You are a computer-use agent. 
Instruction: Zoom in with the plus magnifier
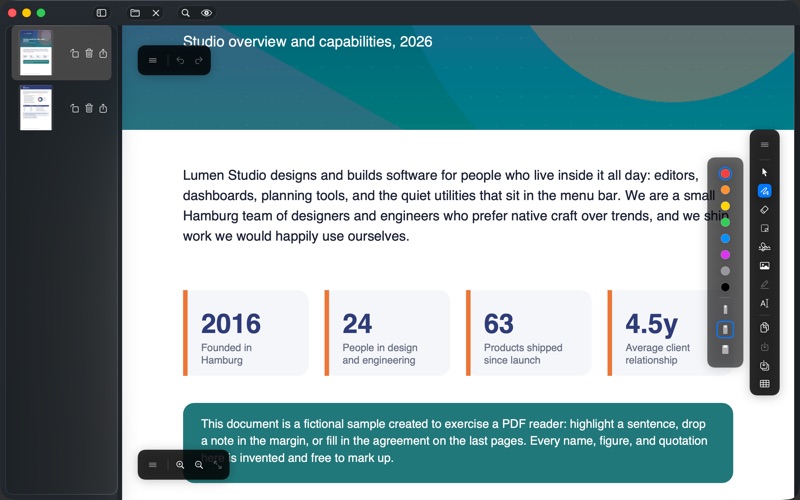(x=180, y=465)
